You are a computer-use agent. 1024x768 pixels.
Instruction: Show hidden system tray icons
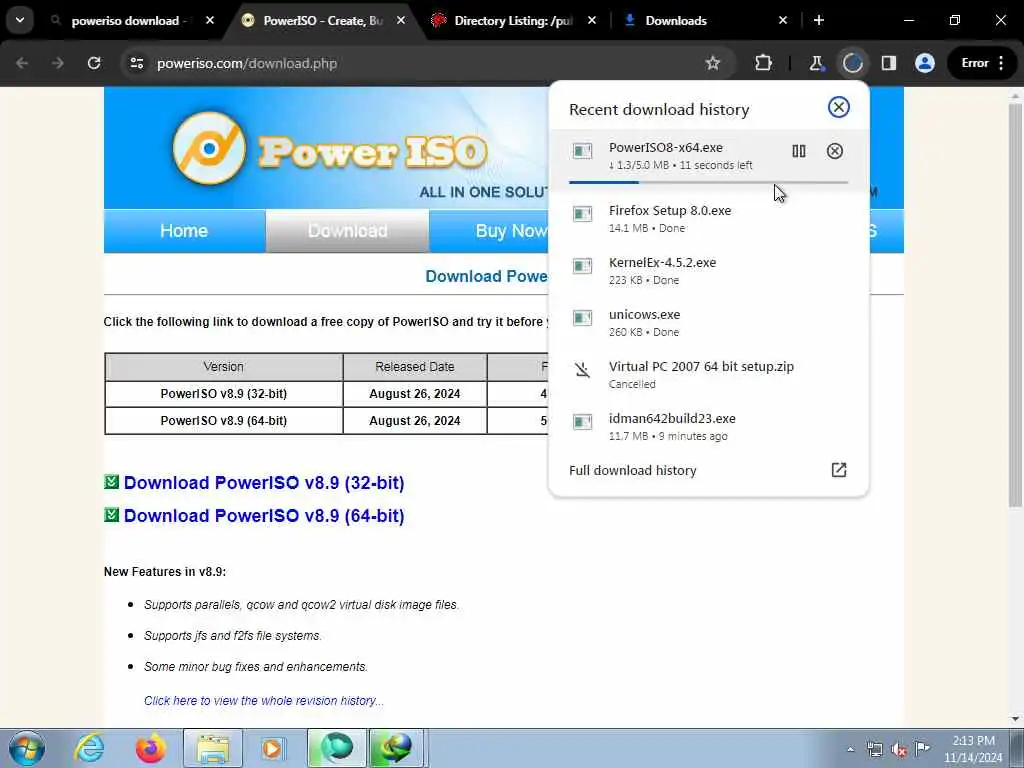click(850, 750)
